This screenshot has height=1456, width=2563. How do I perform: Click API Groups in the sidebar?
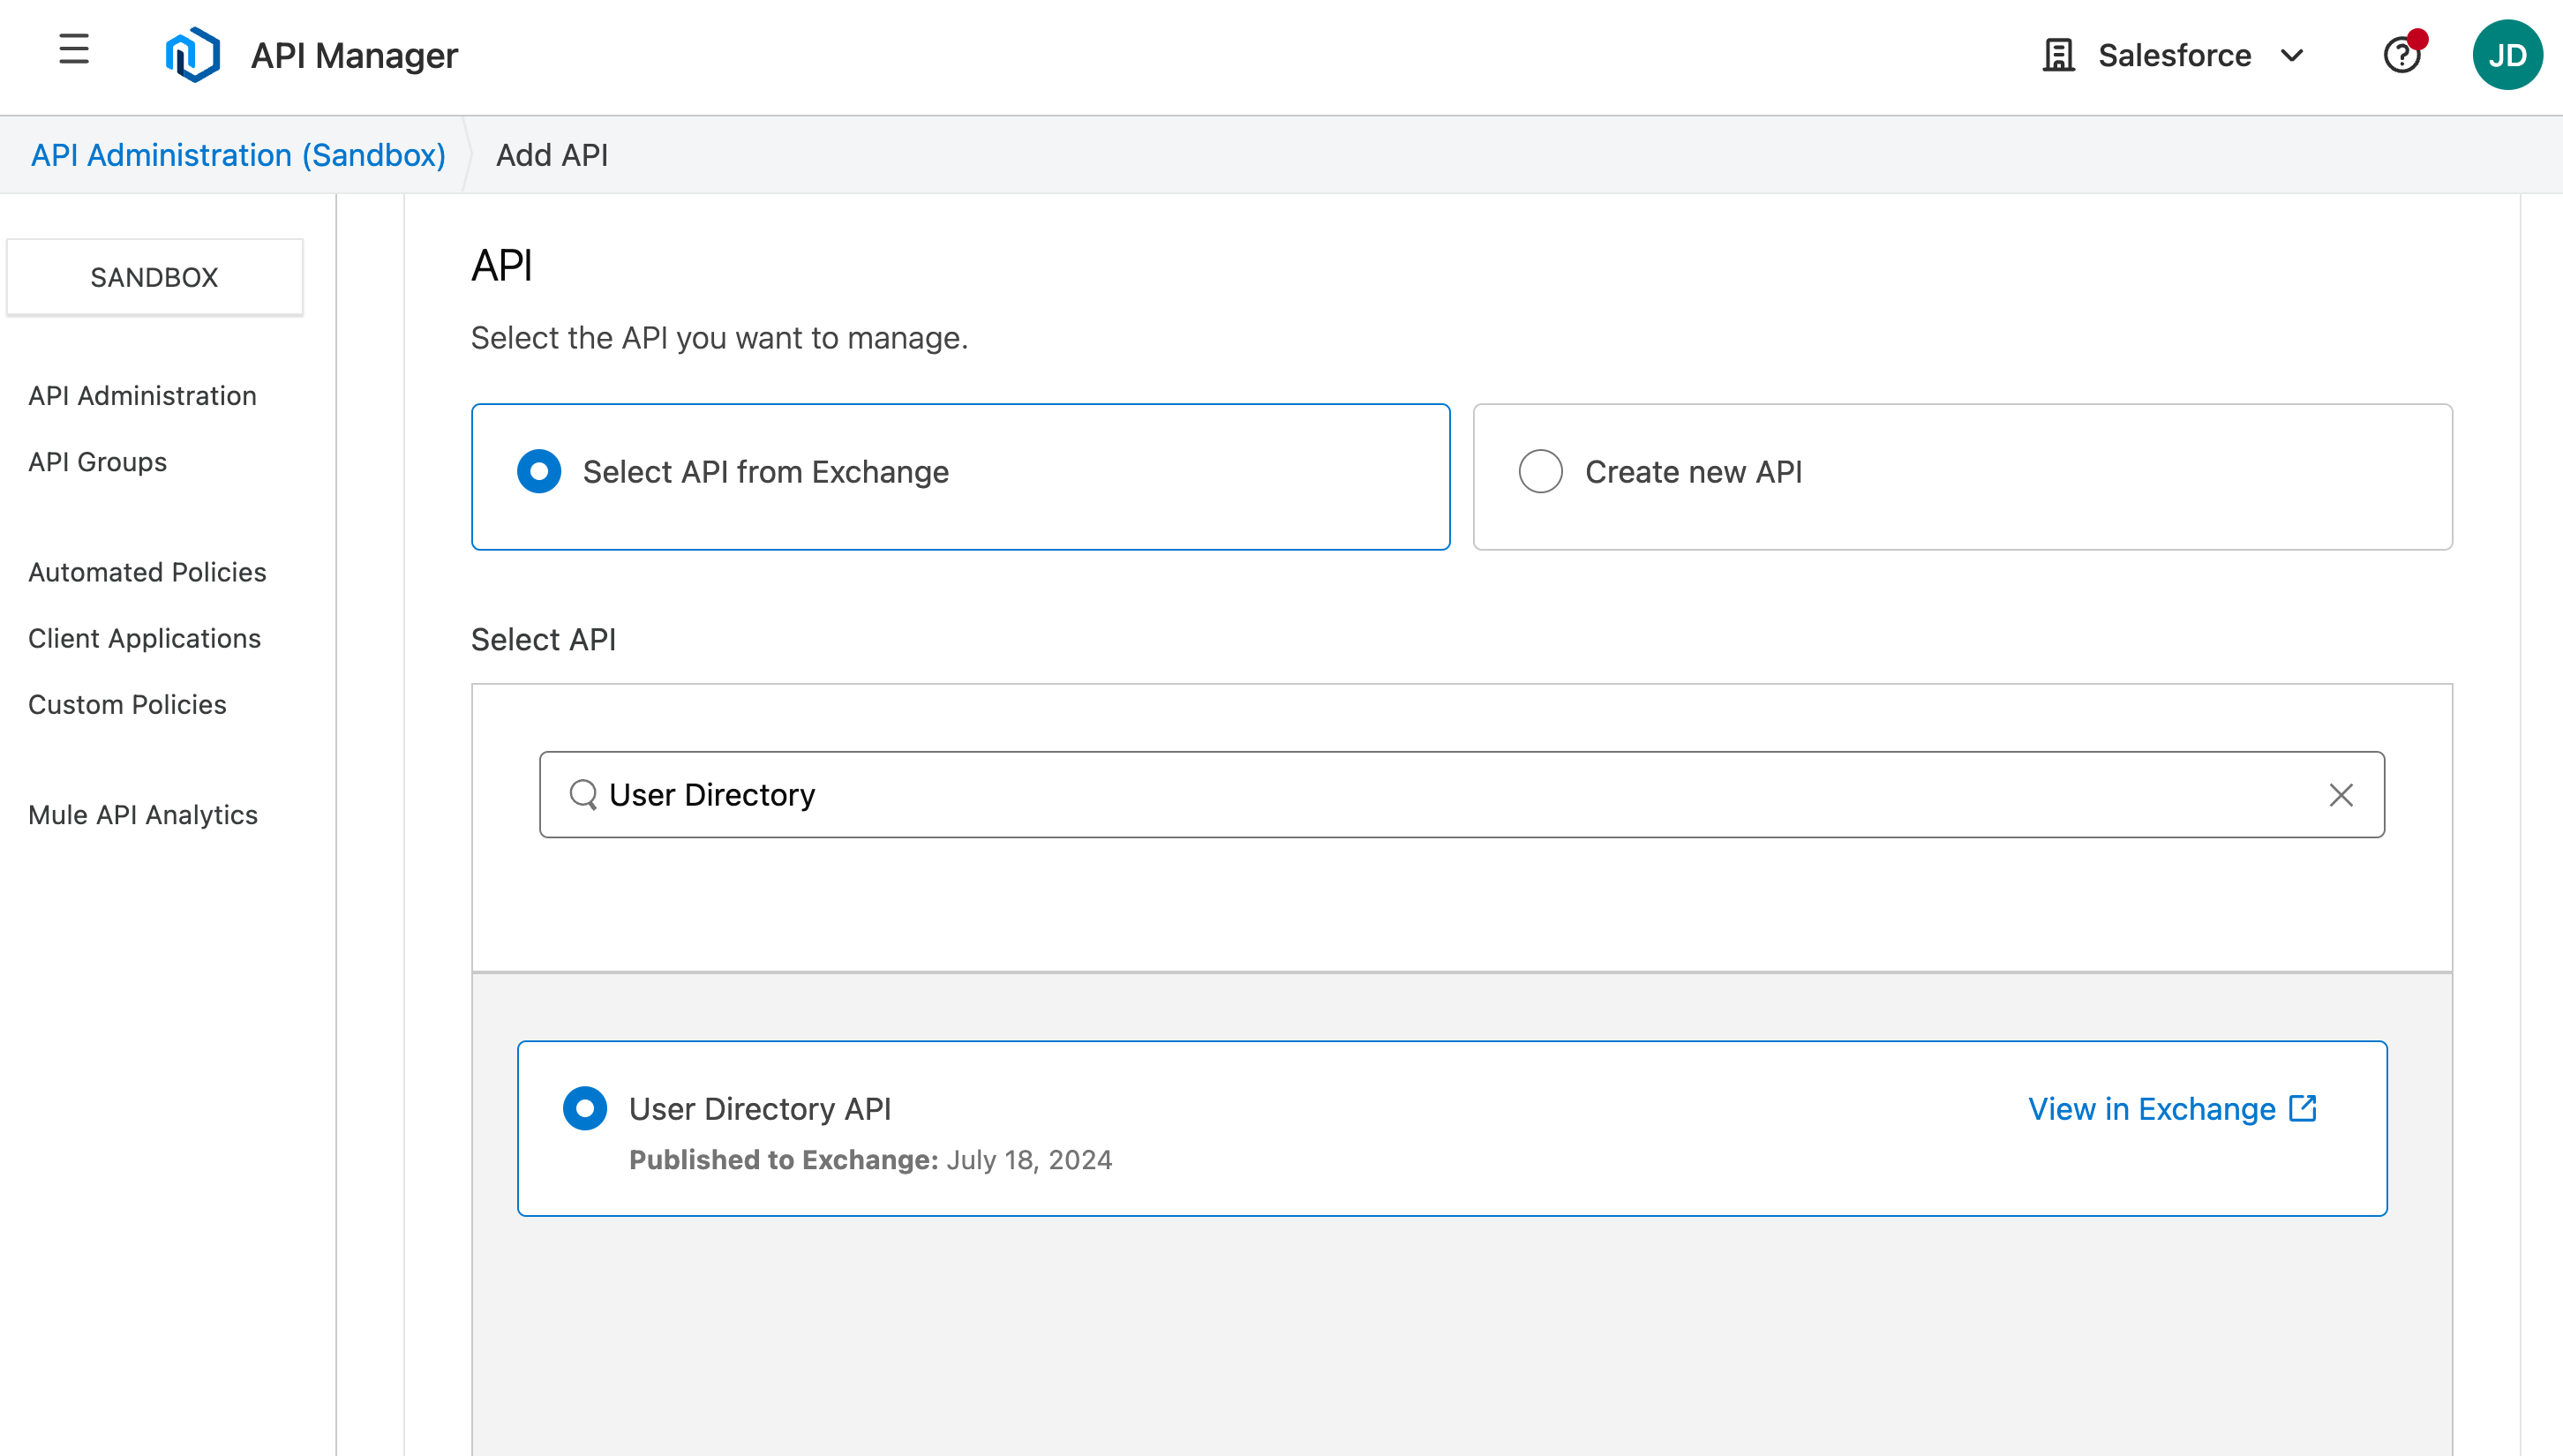[x=97, y=462]
